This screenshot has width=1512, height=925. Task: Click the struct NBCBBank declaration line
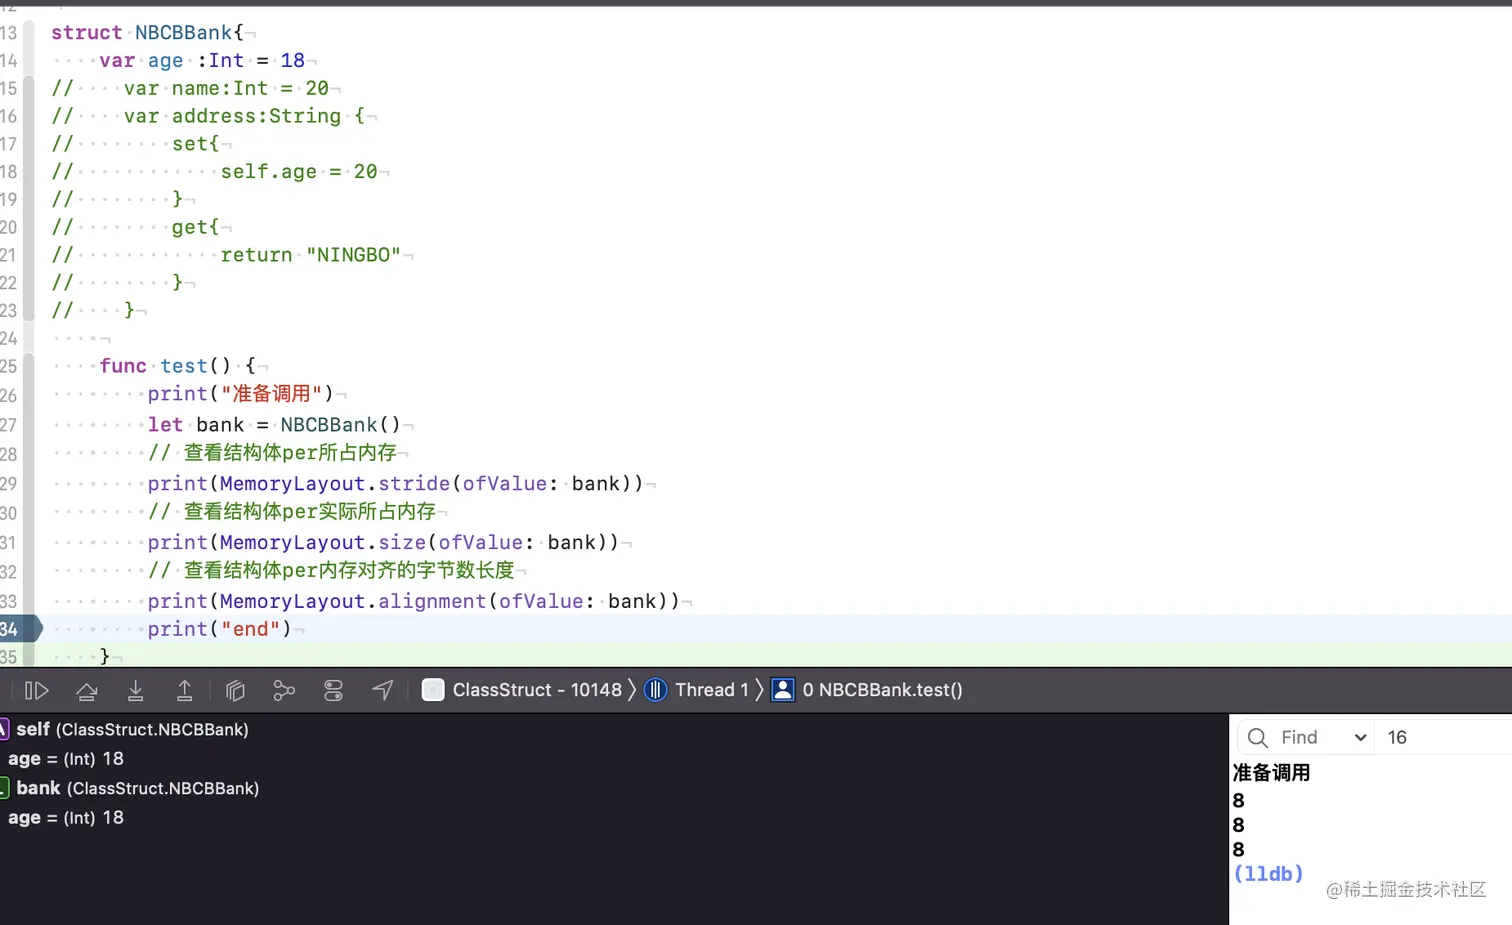[x=148, y=32]
